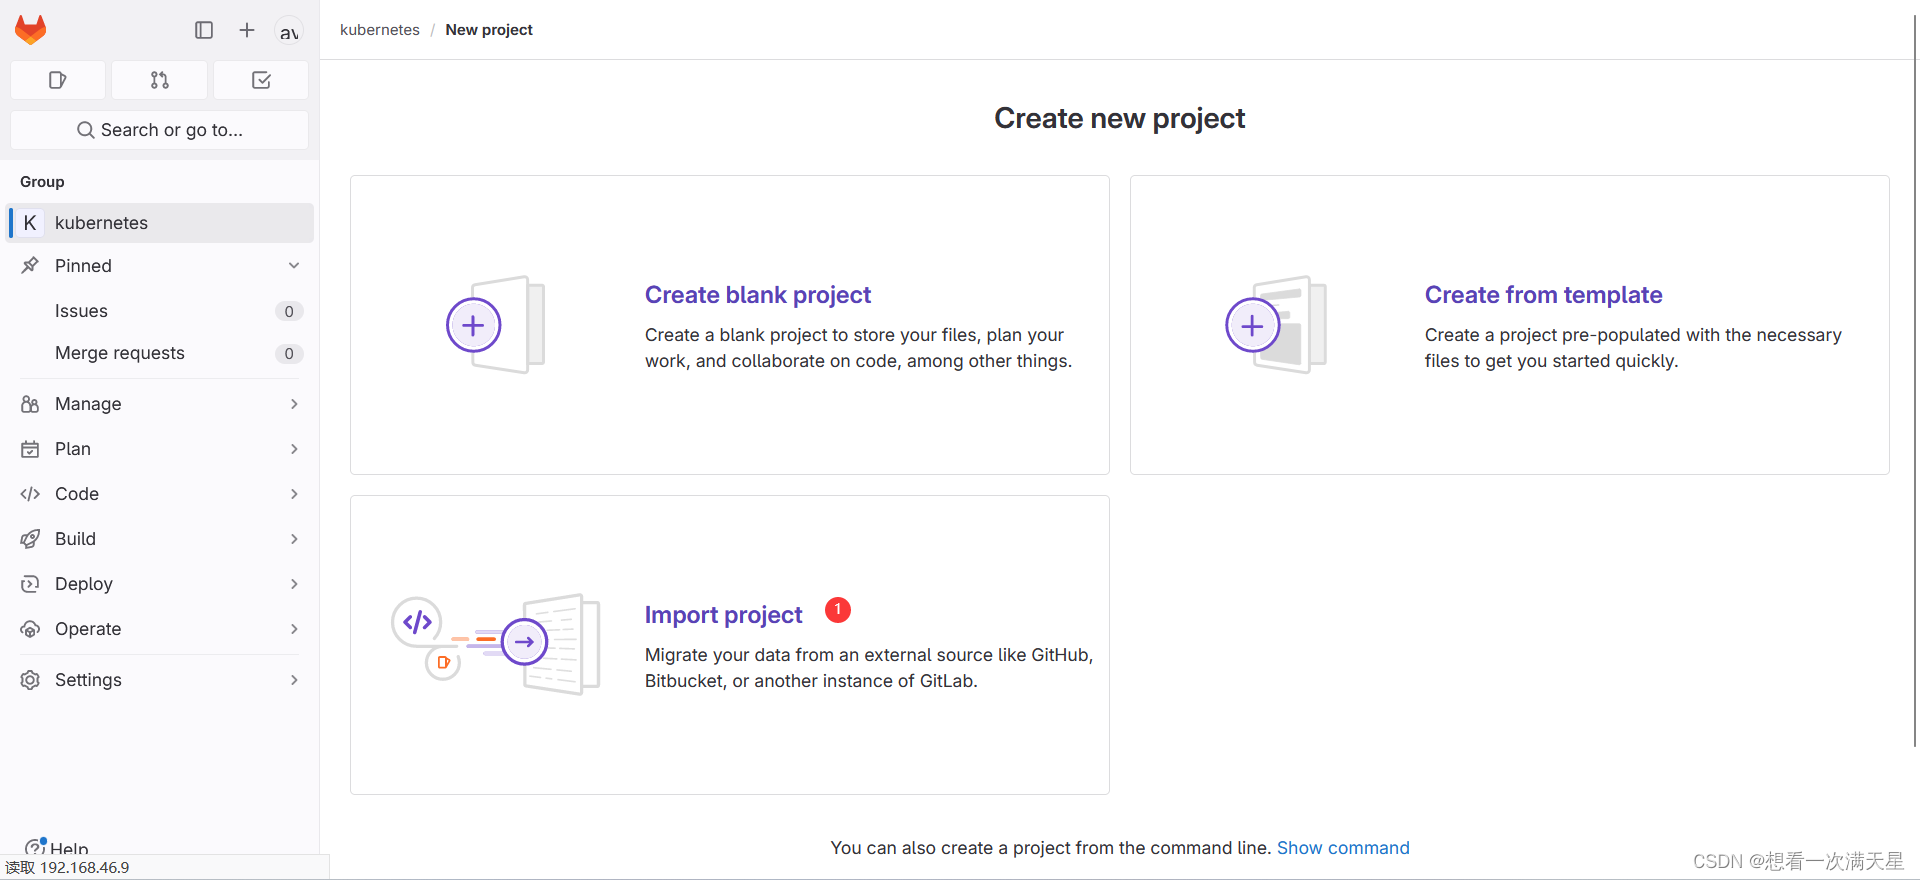1920x880 pixels.
Task: Expand the Build menu chevron
Action: [294, 539]
